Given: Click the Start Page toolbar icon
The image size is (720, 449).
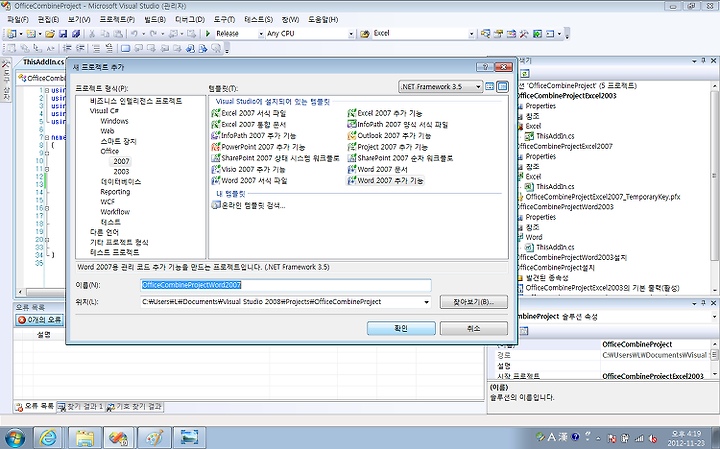Looking at the screenshot, I should coord(537,34).
